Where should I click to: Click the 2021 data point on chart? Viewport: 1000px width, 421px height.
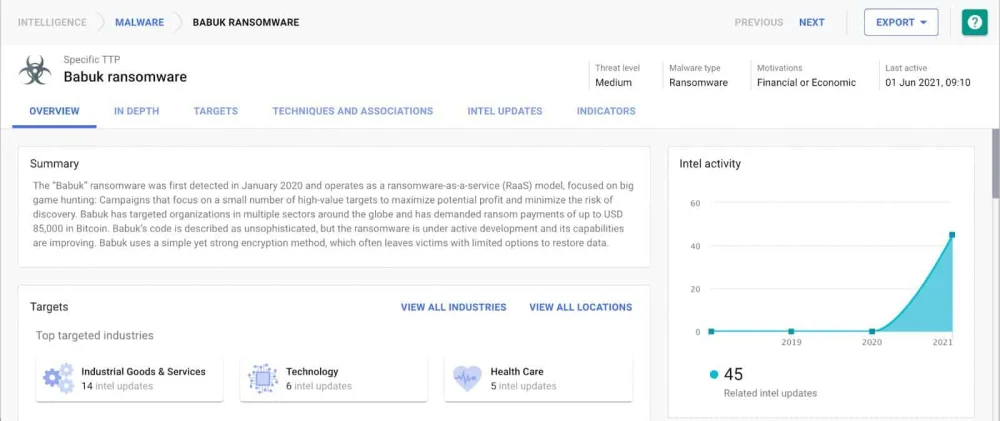click(952, 235)
